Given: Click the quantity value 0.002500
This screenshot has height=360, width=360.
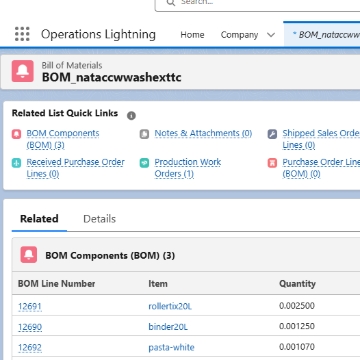Looking at the screenshot, I should click(x=297, y=306).
